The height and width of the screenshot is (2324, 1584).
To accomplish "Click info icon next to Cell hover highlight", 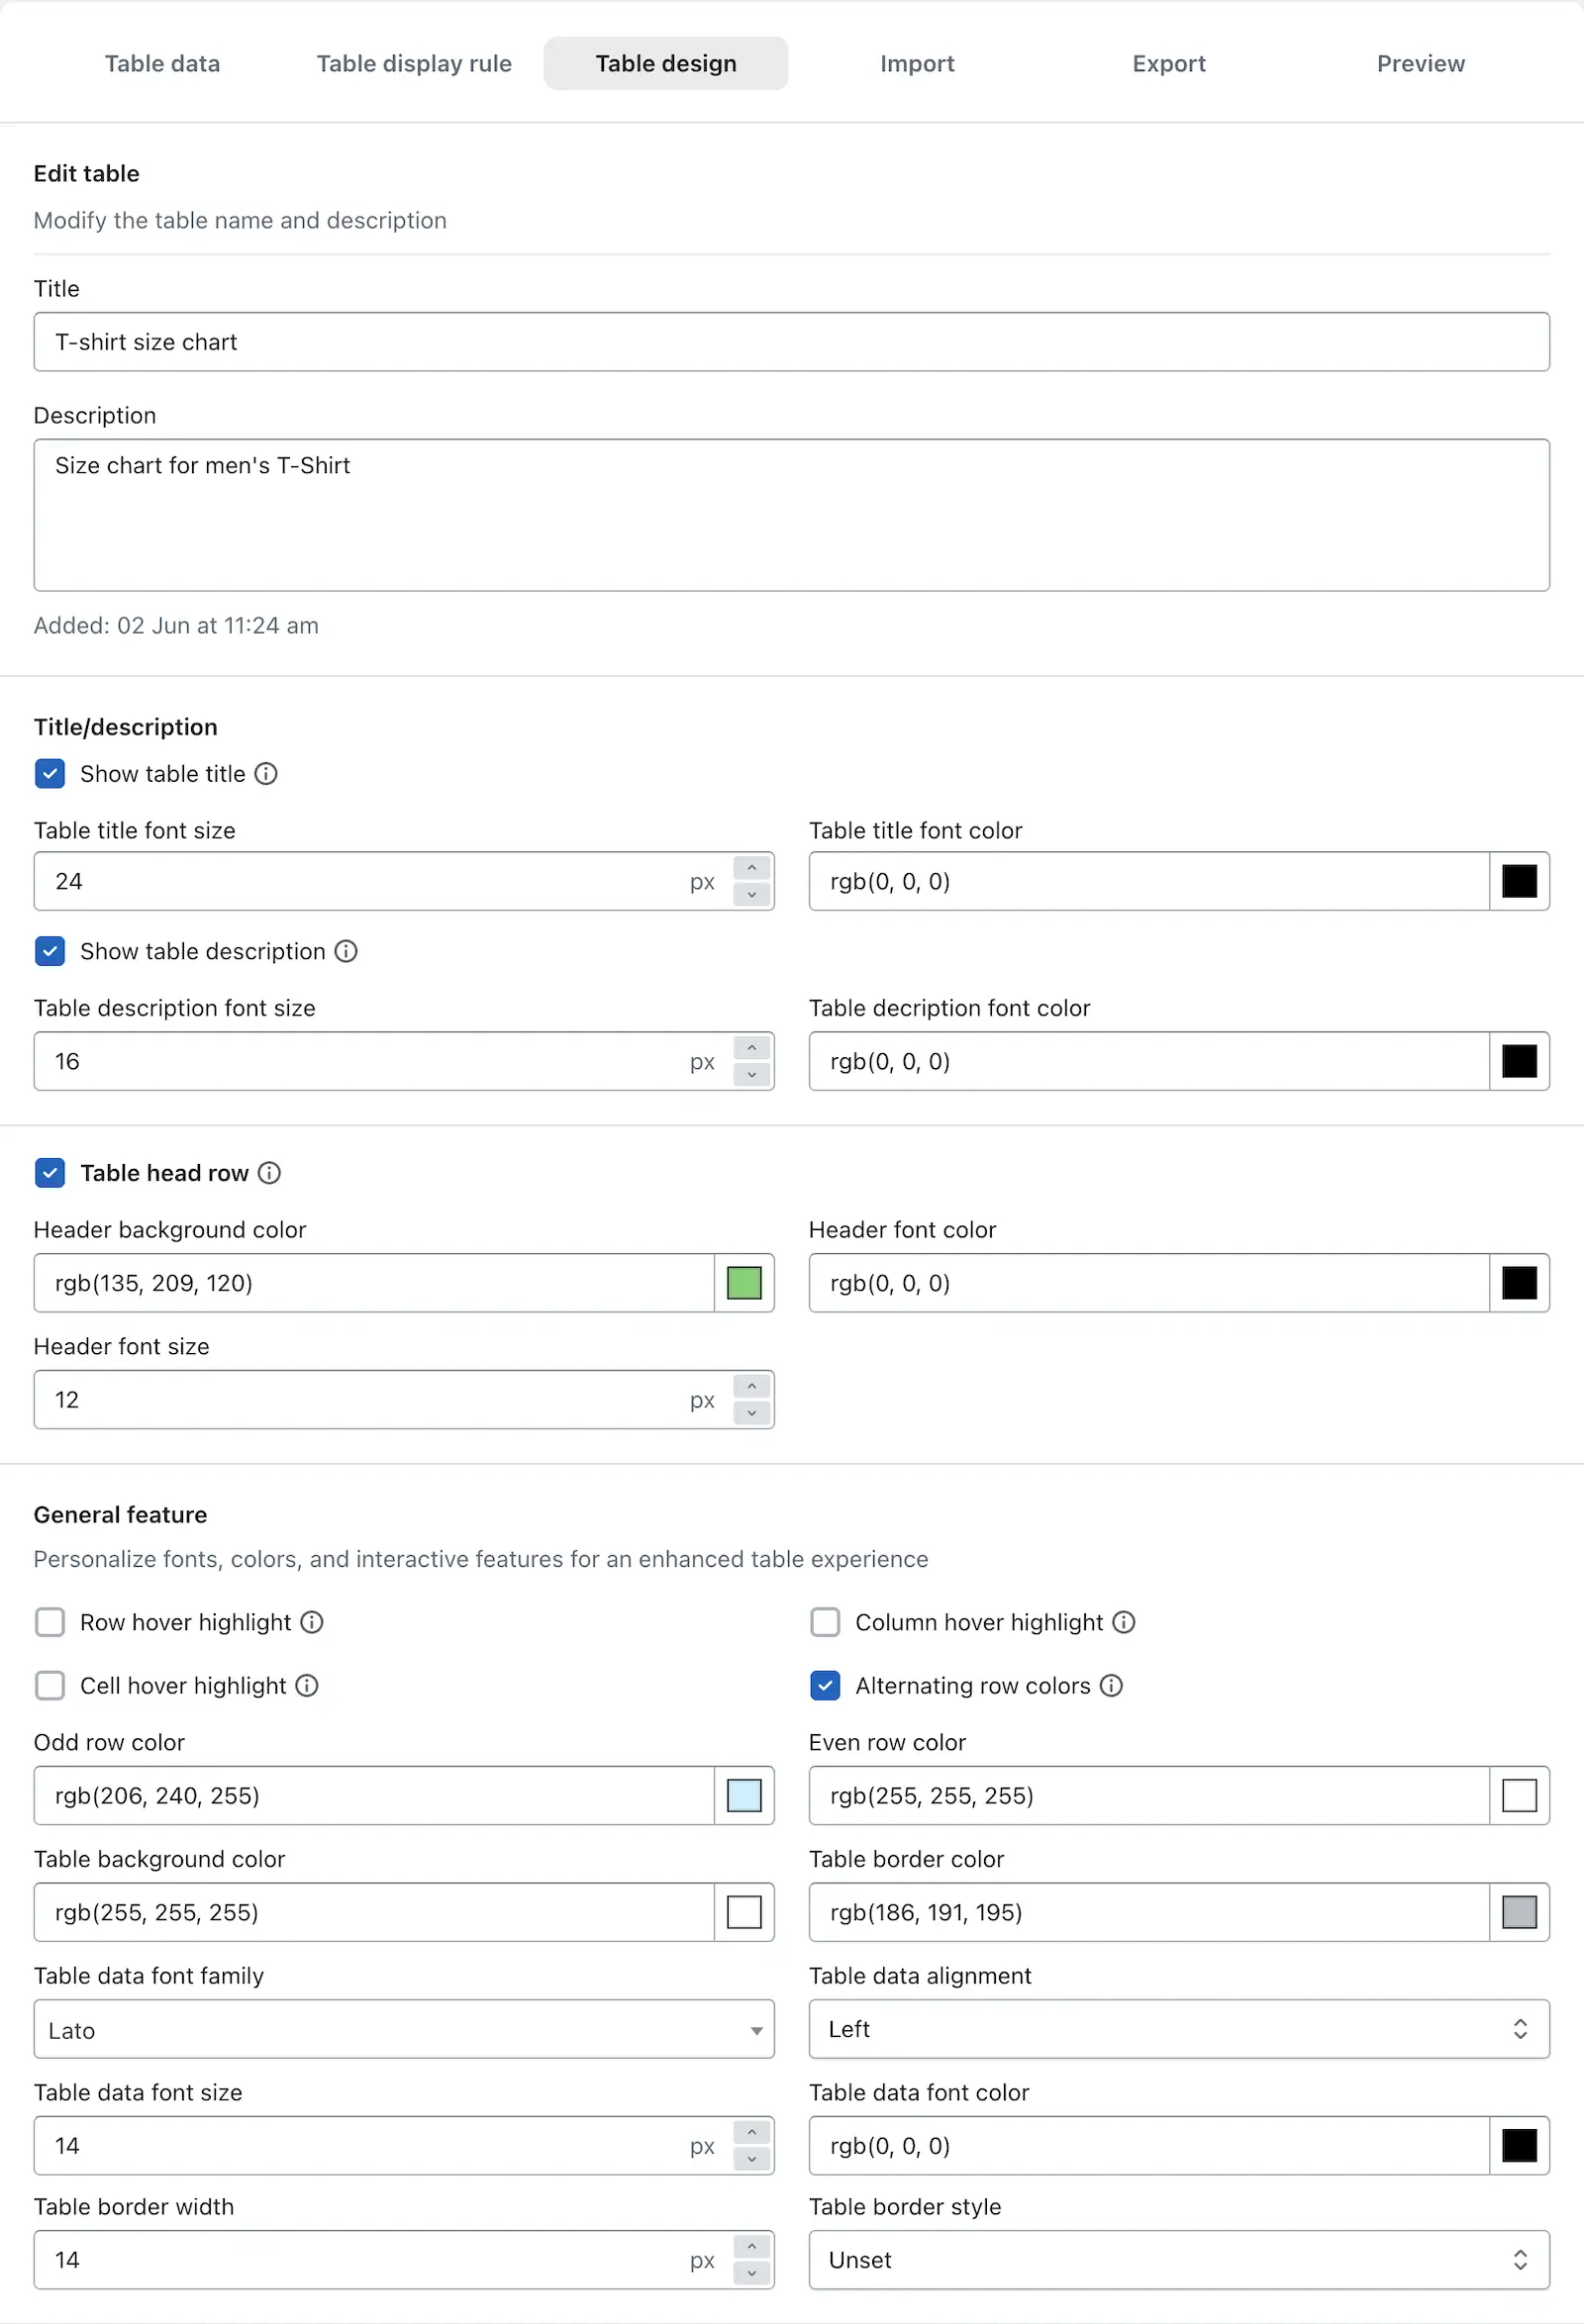I will click(x=307, y=1686).
